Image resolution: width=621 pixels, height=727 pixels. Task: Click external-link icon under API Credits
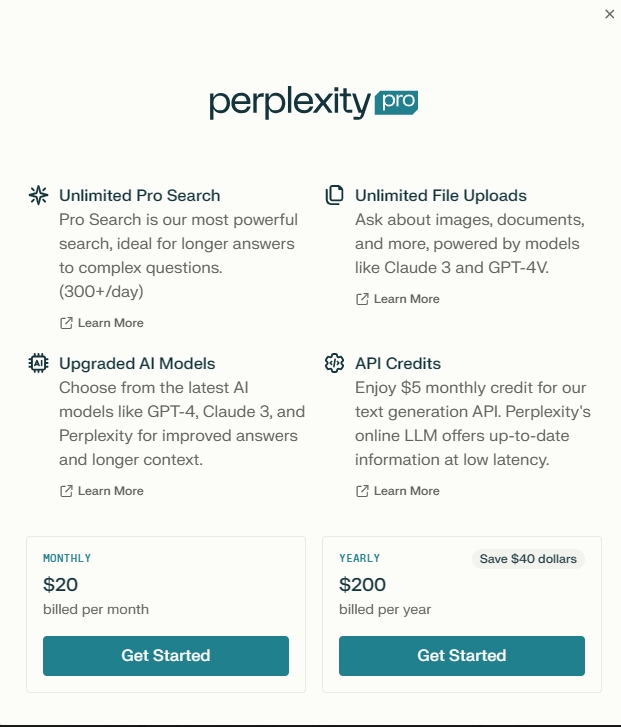[362, 491]
